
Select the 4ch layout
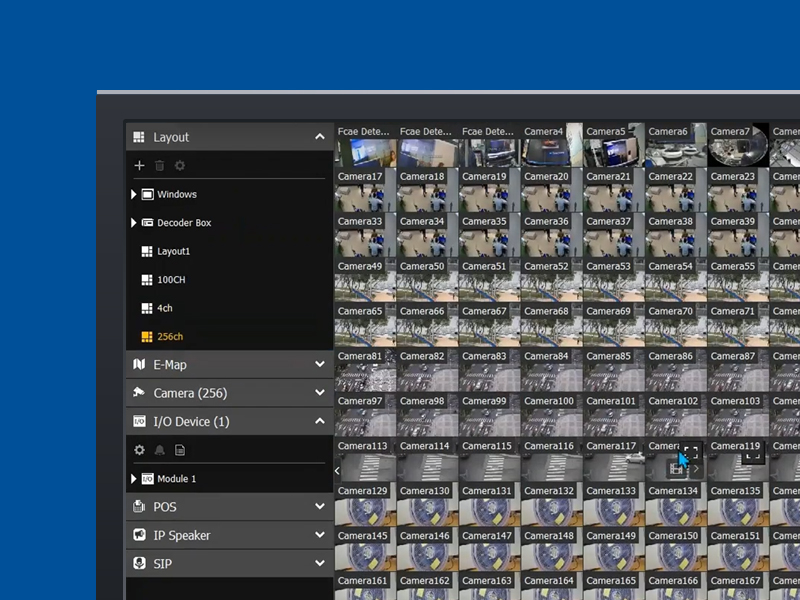(x=164, y=308)
